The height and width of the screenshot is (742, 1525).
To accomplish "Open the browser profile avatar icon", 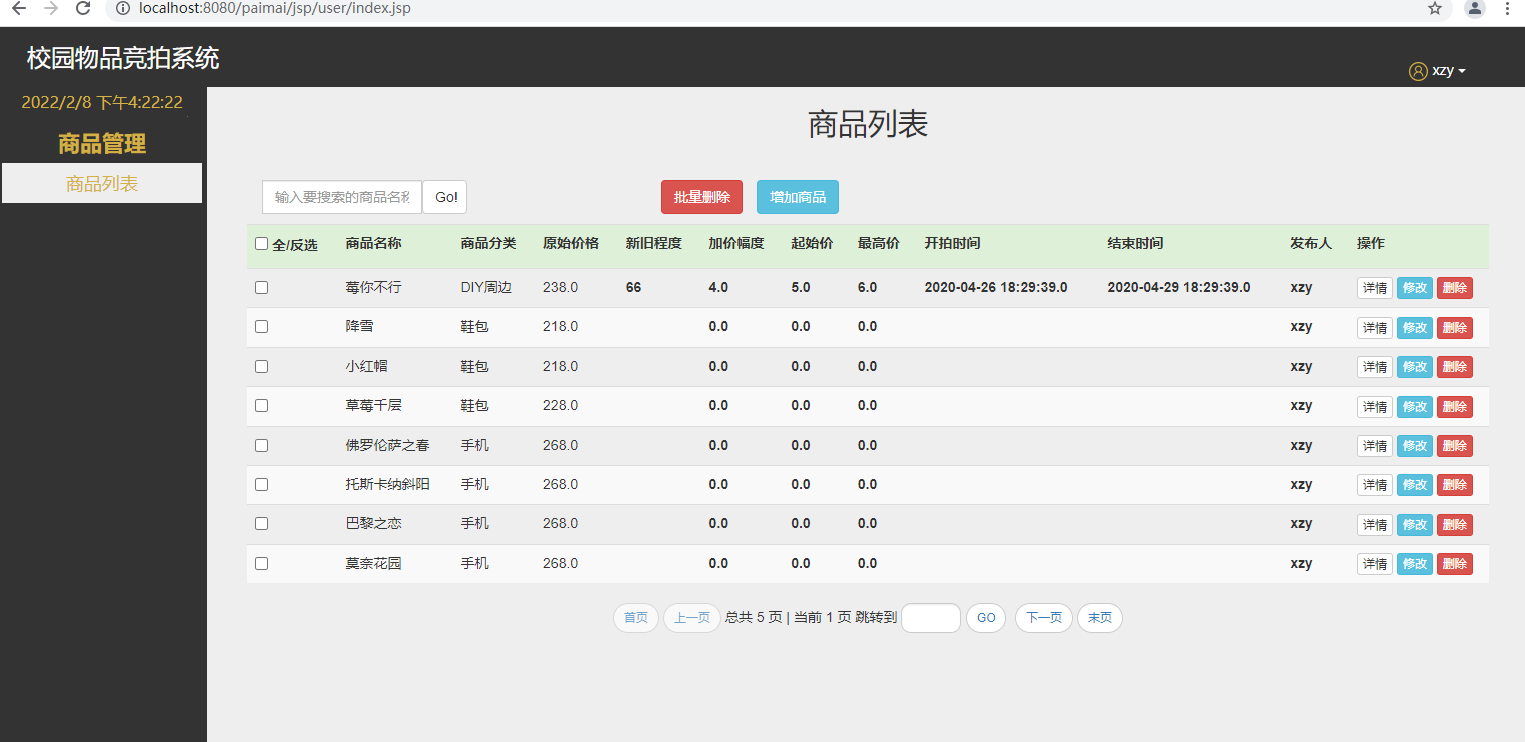I will pyautogui.click(x=1474, y=8).
